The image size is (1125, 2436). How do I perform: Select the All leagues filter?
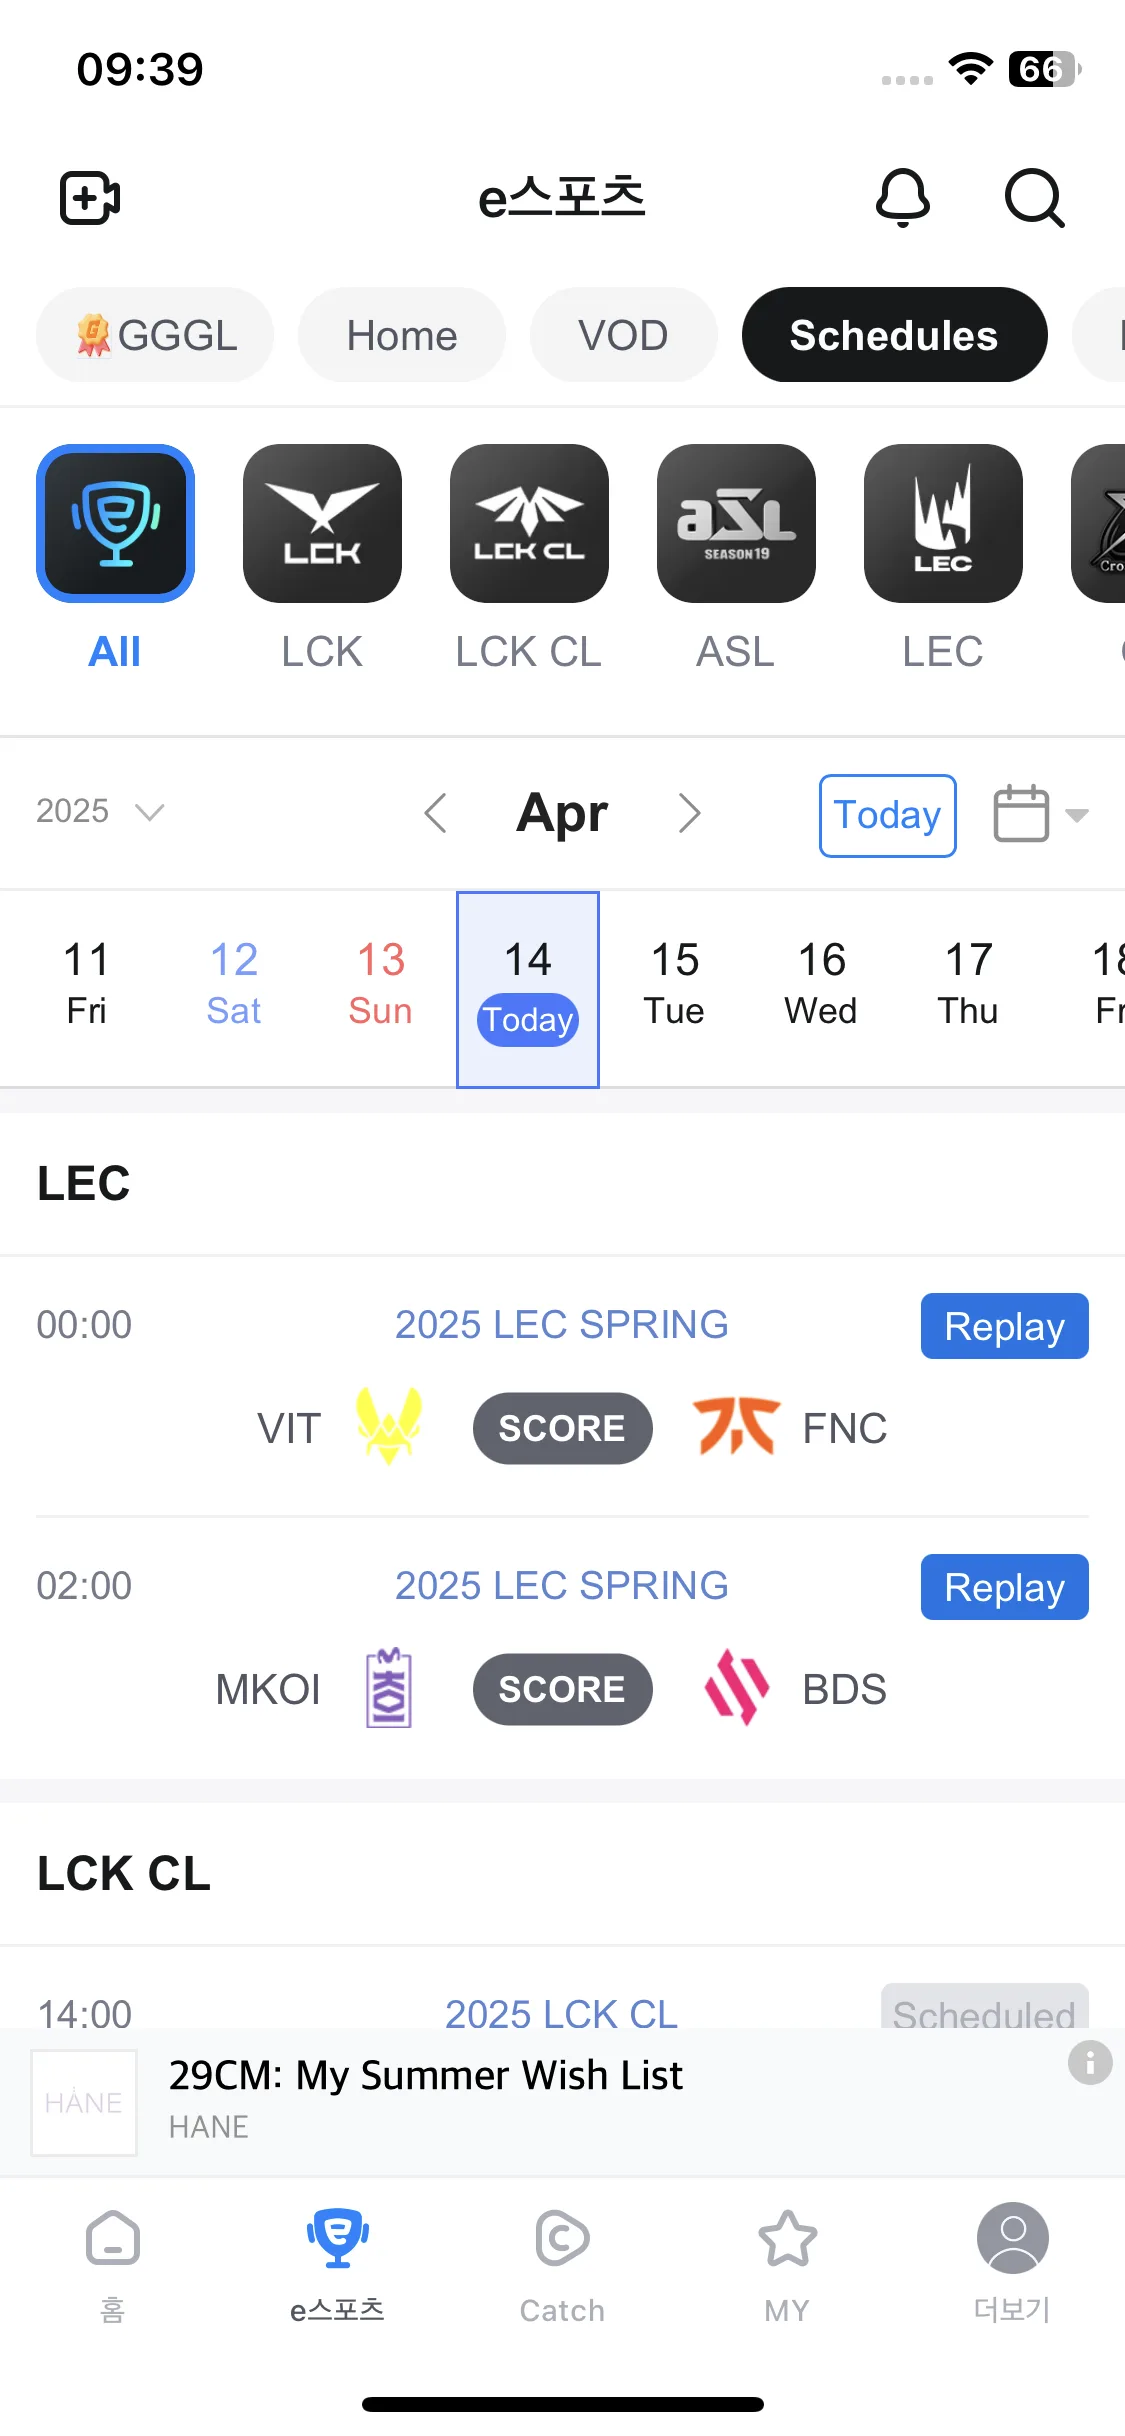click(x=115, y=523)
